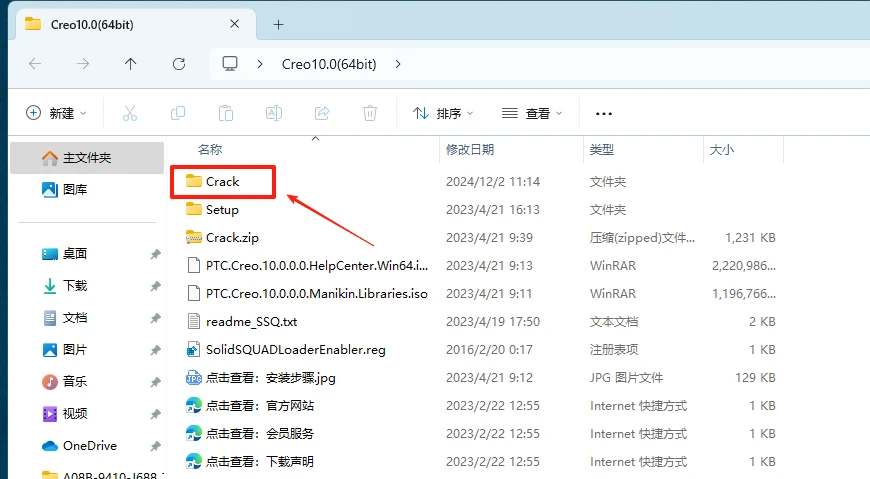Click the Crack.zip archive icon
Viewport: 870px width, 479px height.
pos(194,237)
